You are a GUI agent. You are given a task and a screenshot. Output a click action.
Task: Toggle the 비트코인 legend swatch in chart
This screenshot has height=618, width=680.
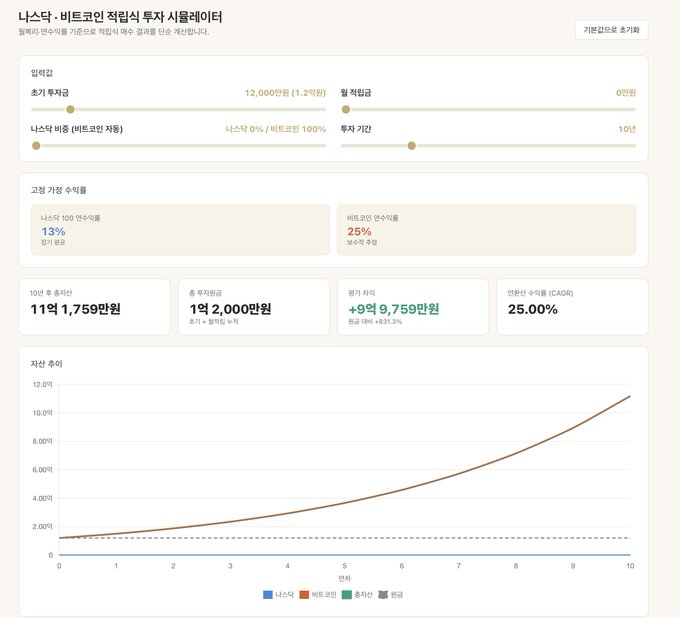304,595
